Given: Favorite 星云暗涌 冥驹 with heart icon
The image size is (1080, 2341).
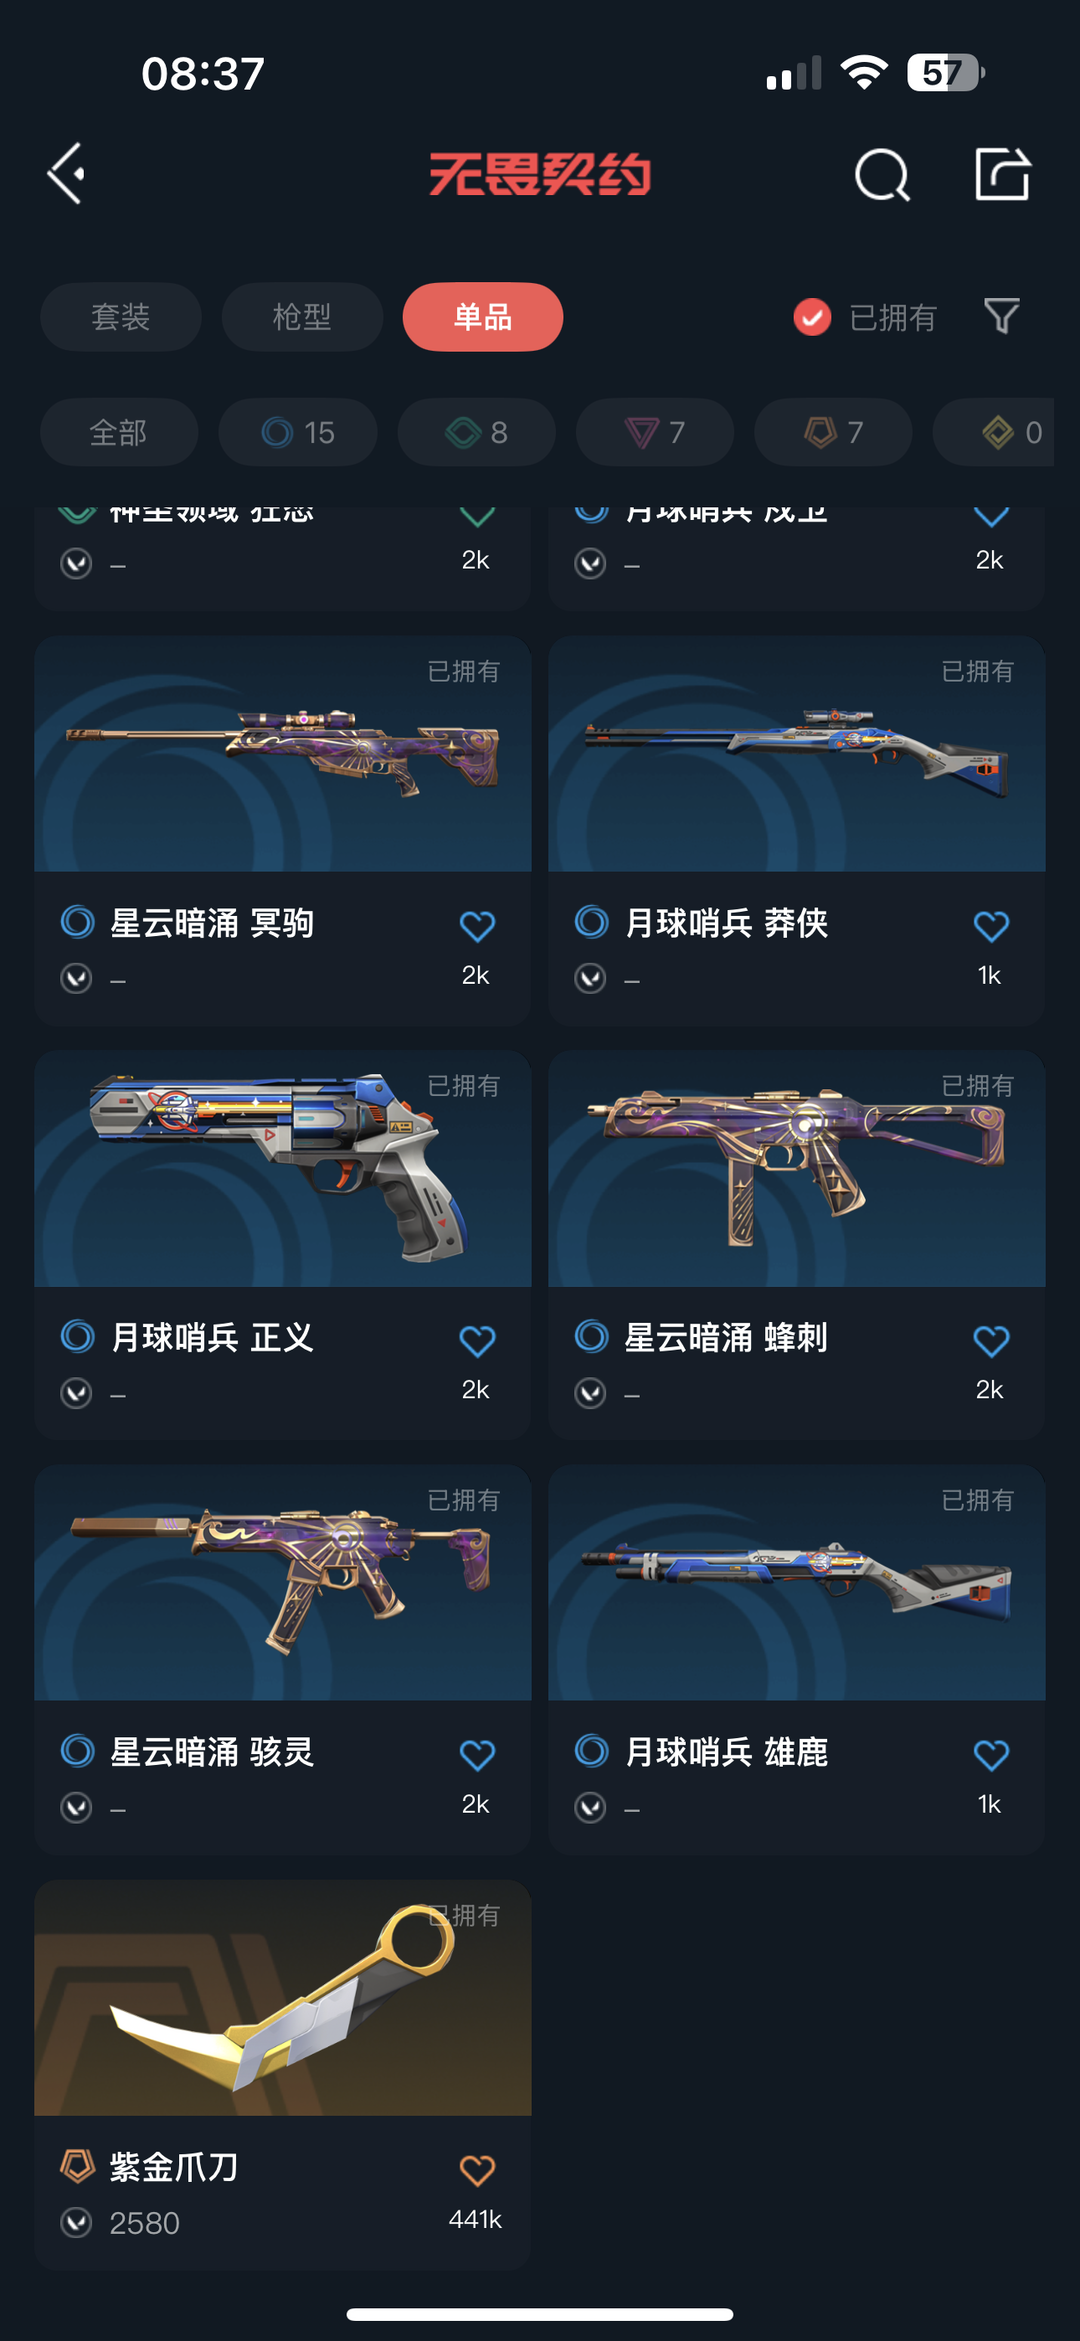Looking at the screenshot, I should coord(477,926).
